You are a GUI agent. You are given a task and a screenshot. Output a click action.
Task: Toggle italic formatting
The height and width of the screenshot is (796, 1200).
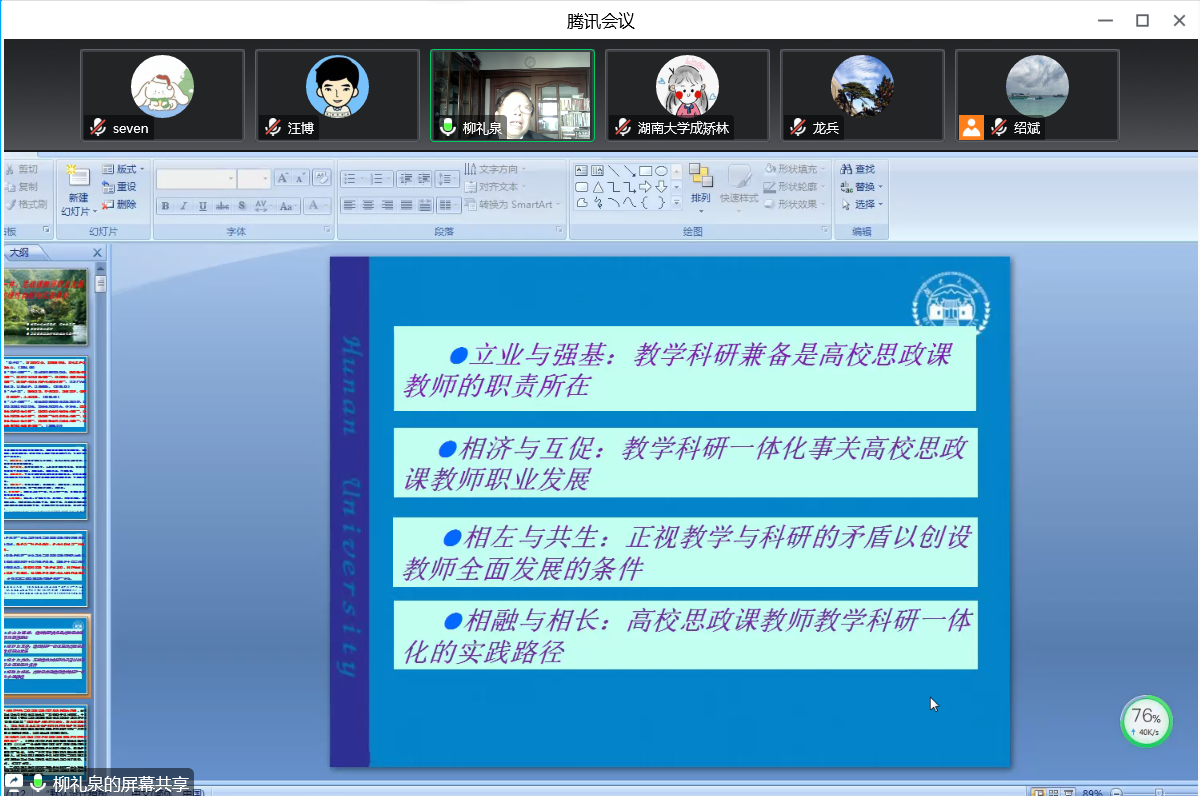pos(183,206)
